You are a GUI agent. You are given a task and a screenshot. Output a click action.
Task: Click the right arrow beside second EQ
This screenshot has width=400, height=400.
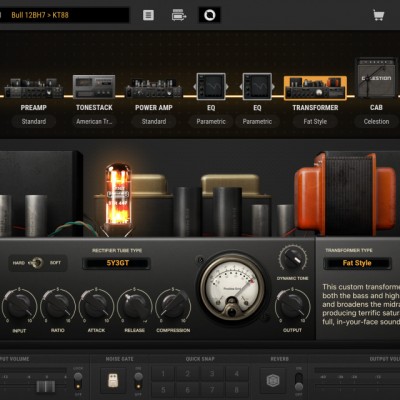tap(273, 87)
